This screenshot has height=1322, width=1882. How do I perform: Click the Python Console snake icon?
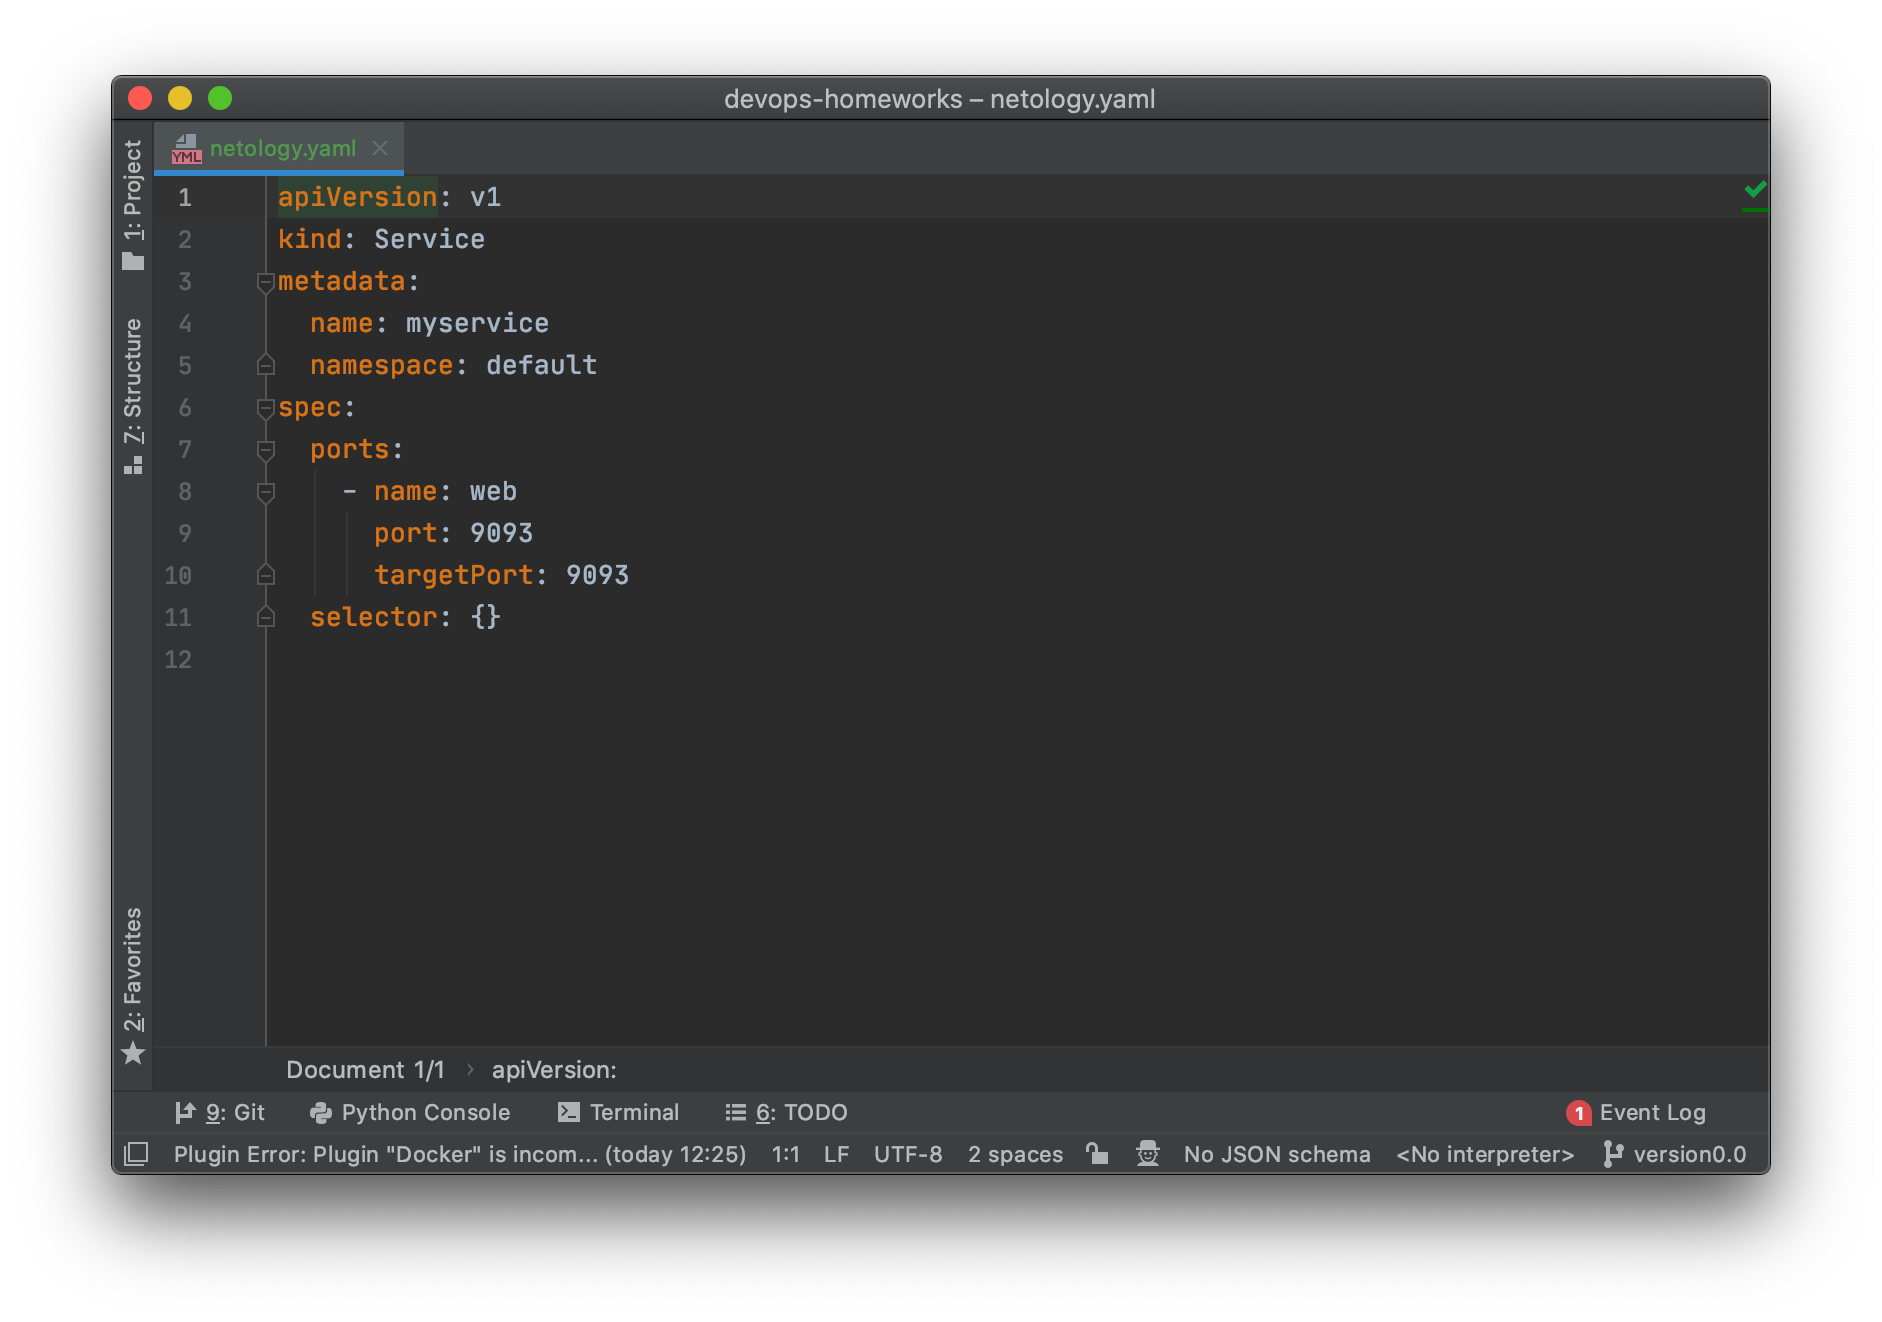[321, 1112]
